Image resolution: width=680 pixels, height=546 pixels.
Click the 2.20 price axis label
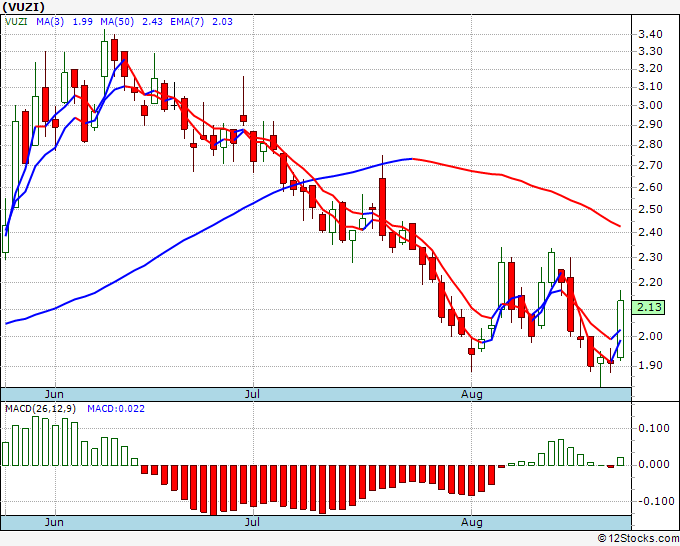(x=650, y=282)
